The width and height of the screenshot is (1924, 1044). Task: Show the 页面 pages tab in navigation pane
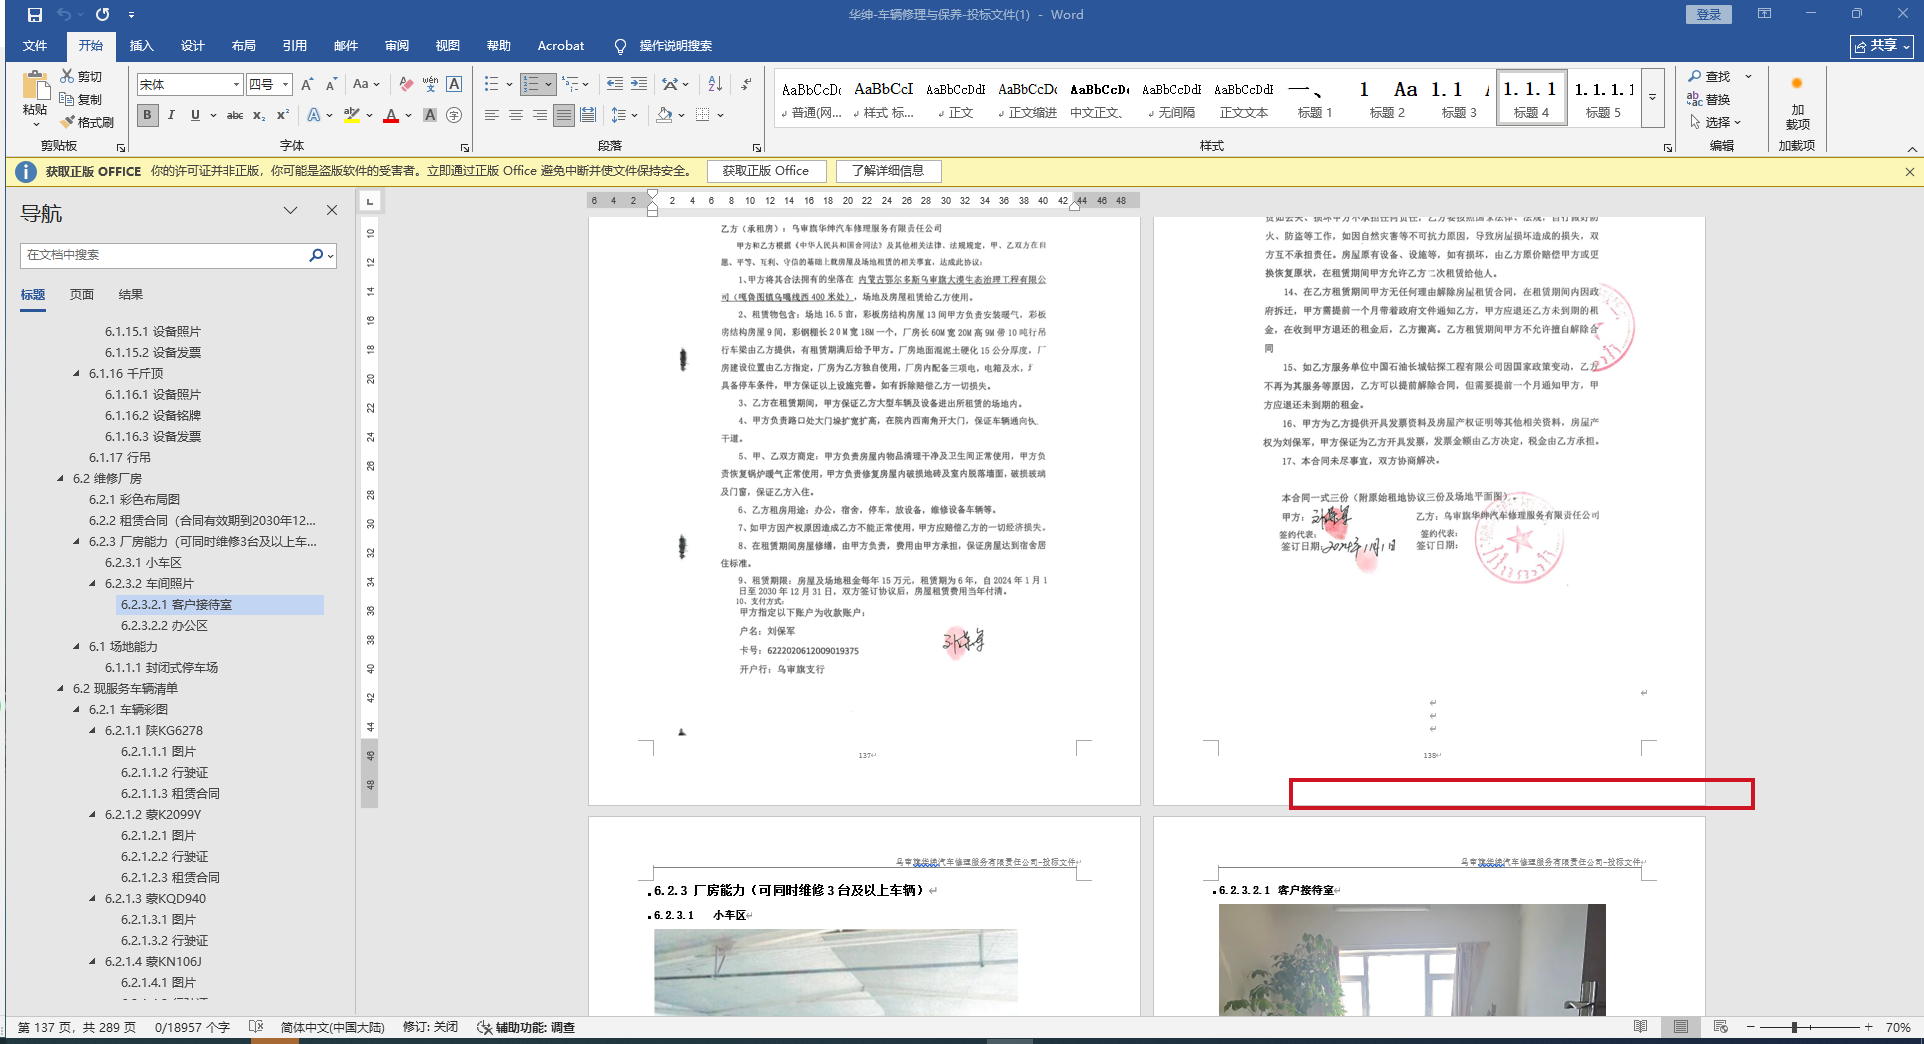tap(82, 295)
